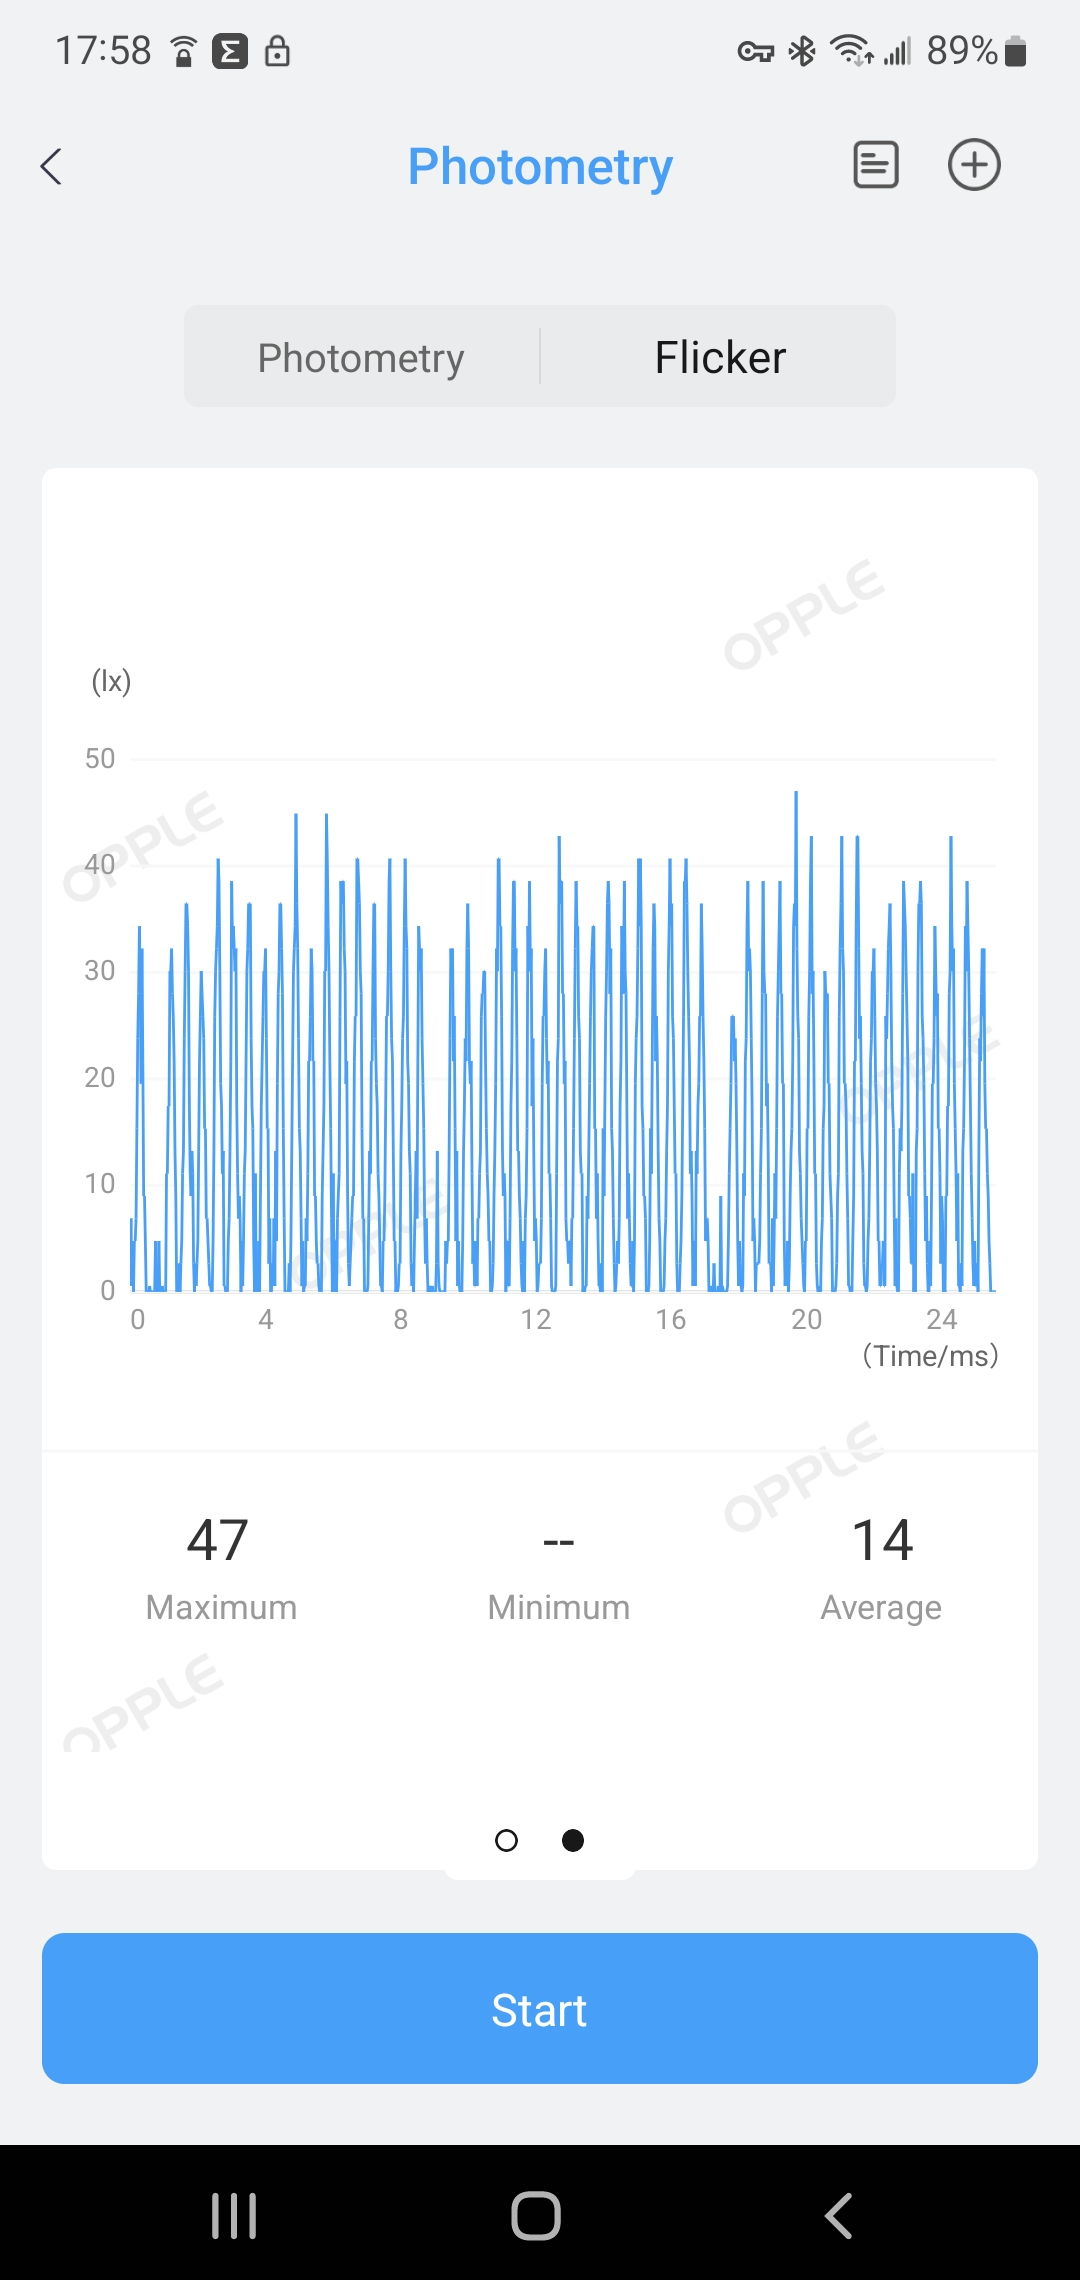The width and height of the screenshot is (1080, 2280).
Task: Tap the flicker waveform chart
Action: tap(560, 1050)
